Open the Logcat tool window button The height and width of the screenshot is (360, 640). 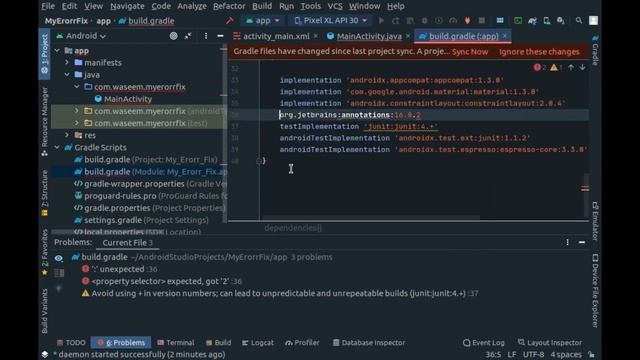258,342
